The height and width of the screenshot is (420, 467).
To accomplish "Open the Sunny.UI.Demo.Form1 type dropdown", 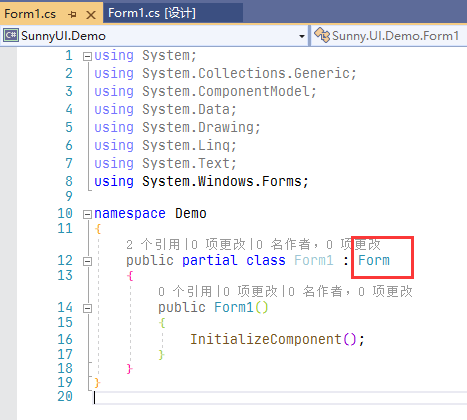I will click(389, 36).
